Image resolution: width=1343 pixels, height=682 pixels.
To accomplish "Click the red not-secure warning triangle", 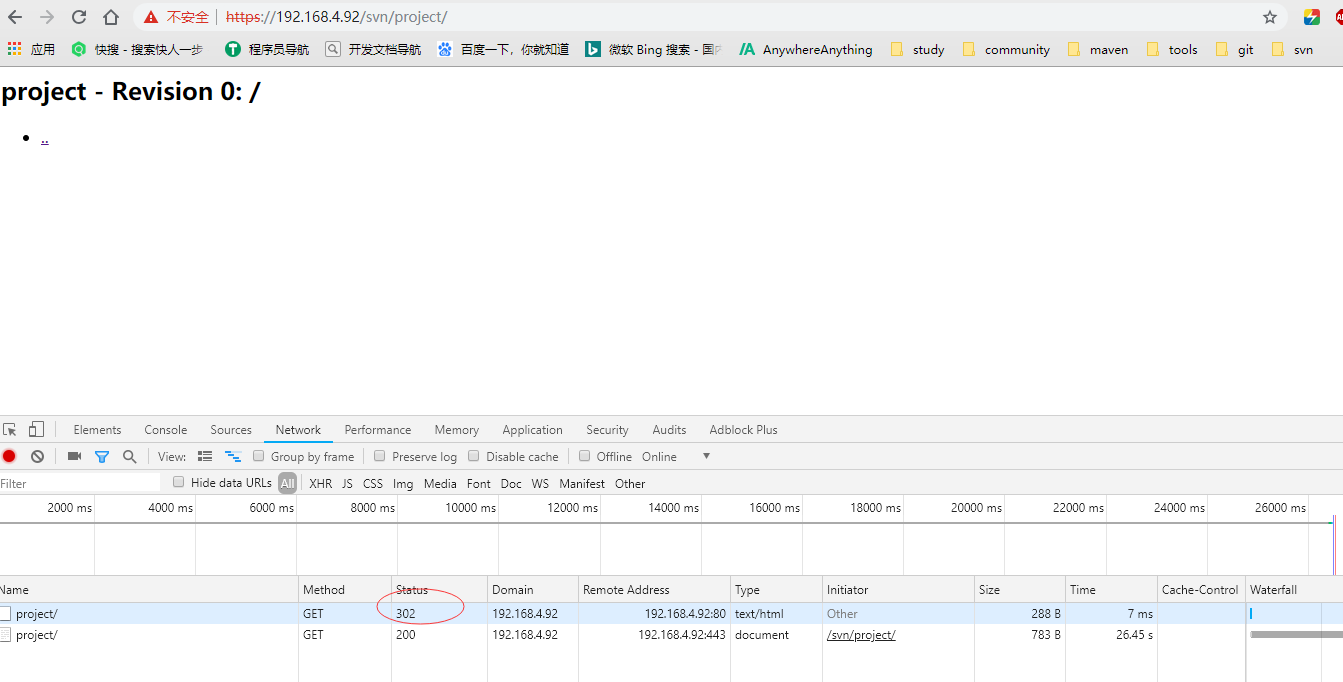I will pos(151,17).
